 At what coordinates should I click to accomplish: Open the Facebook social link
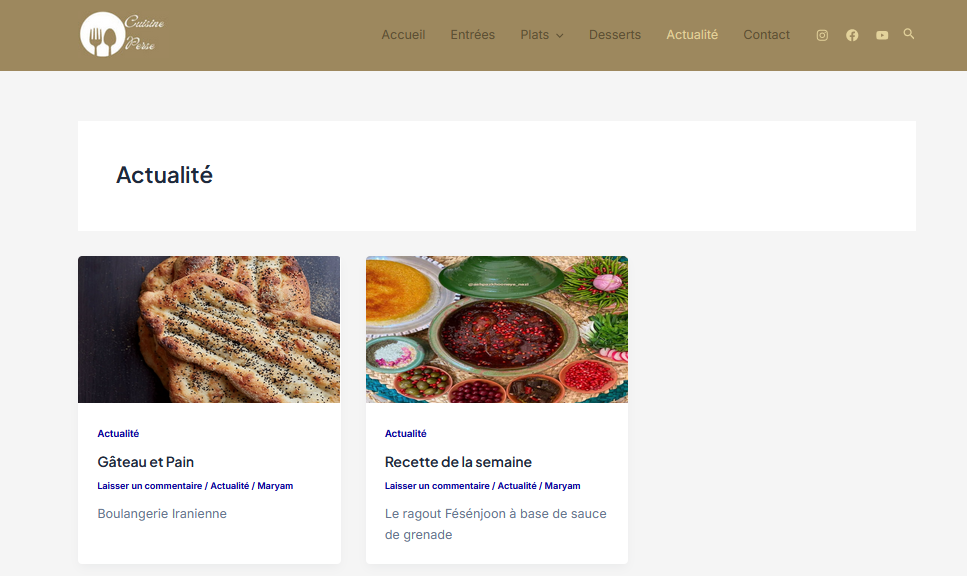[852, 35]
